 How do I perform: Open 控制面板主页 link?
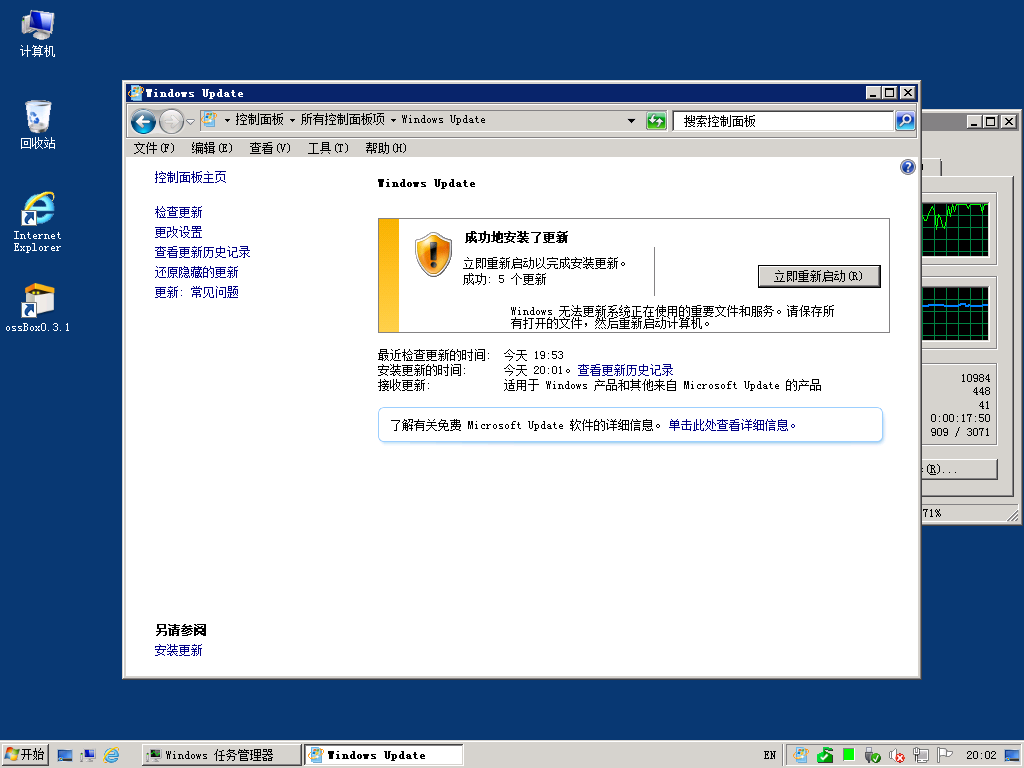tap(190, 177)
